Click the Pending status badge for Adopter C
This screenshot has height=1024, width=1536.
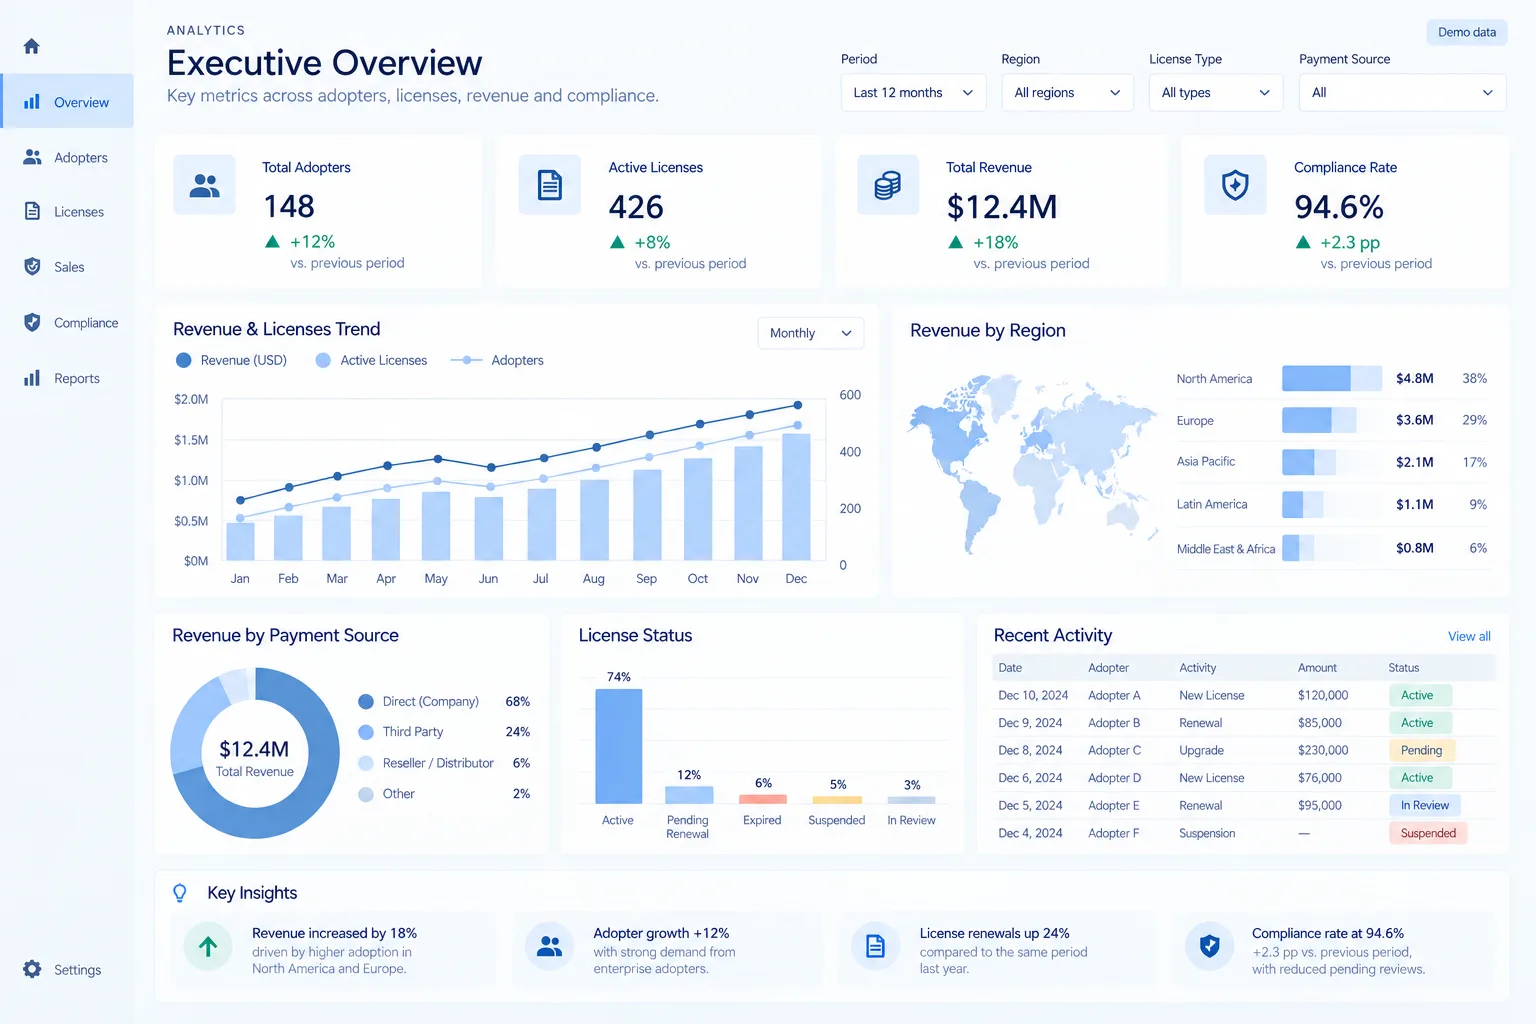(1421, 750)
